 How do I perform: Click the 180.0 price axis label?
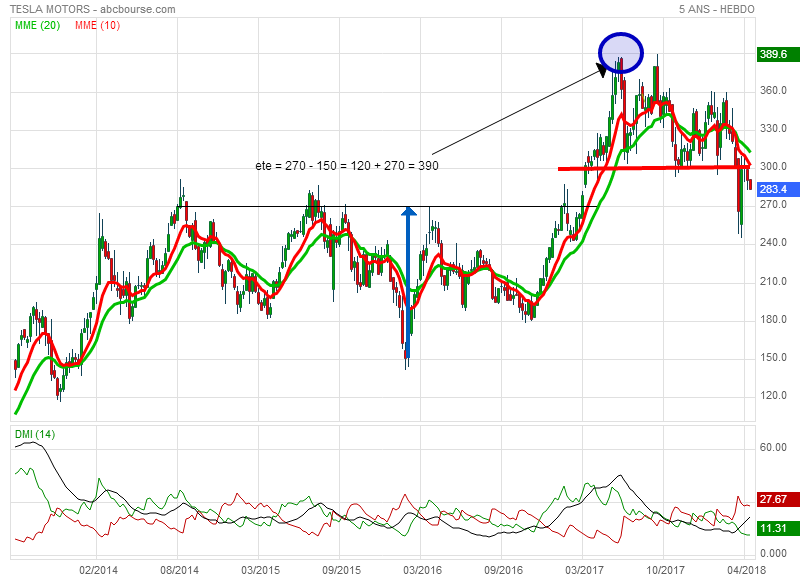click(773, 319)
